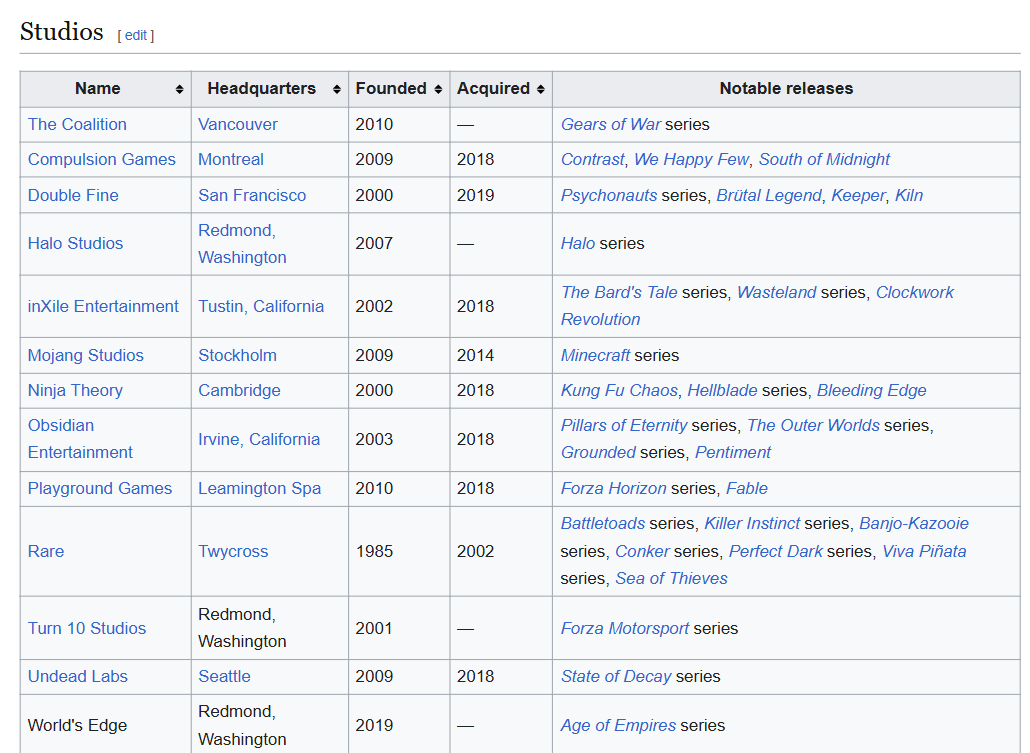This screenshot has height=753, width=1030.
Task: Open Contrast game link
Action: [x=593, y=160]
